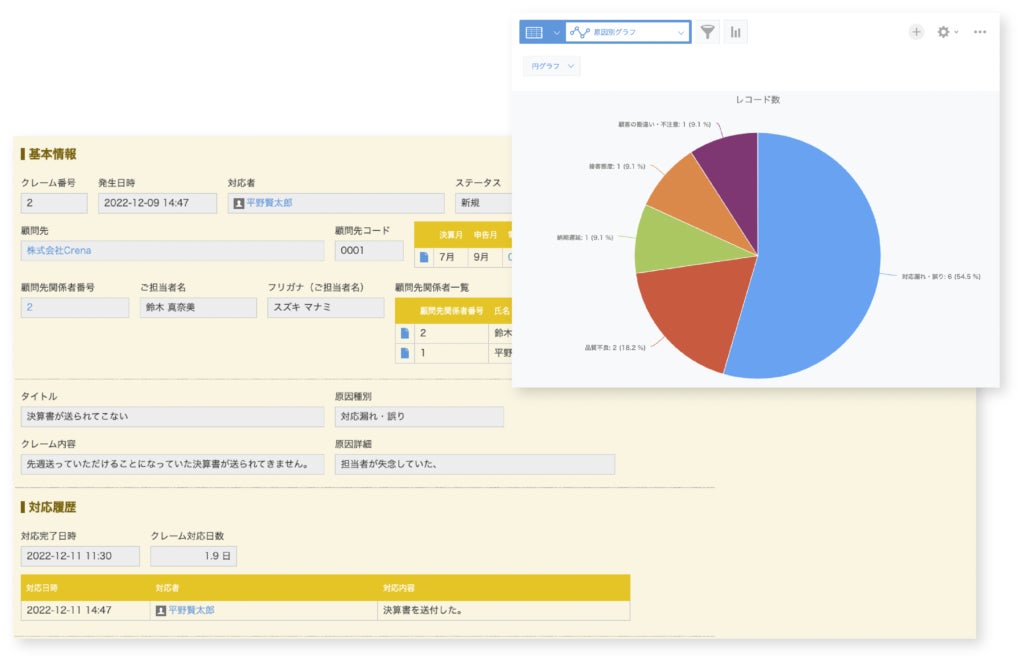Click the 7月 cell in the 決算月 table

451,257
